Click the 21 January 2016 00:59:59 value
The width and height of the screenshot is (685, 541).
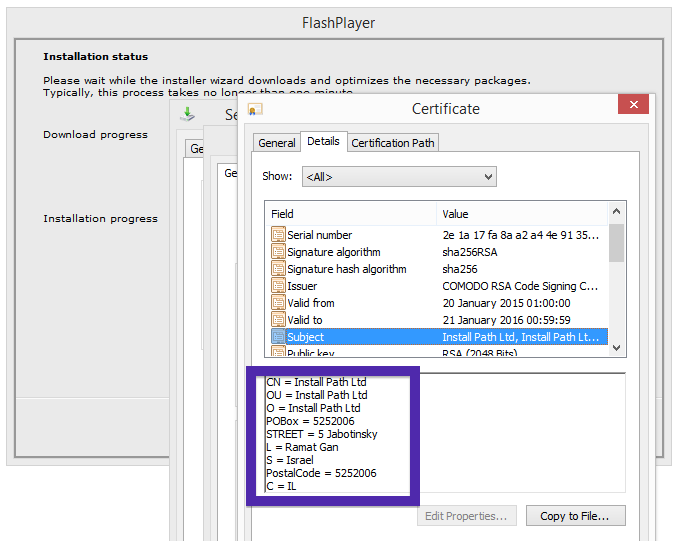click(506, 320)
